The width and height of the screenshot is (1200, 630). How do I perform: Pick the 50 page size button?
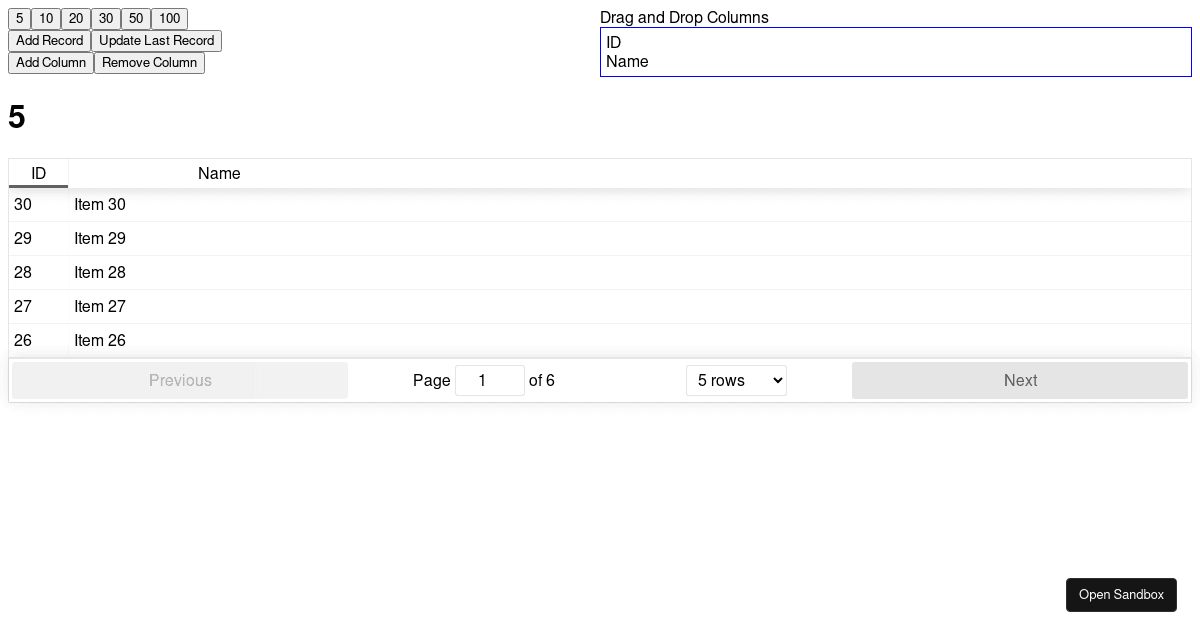[136, 19]
